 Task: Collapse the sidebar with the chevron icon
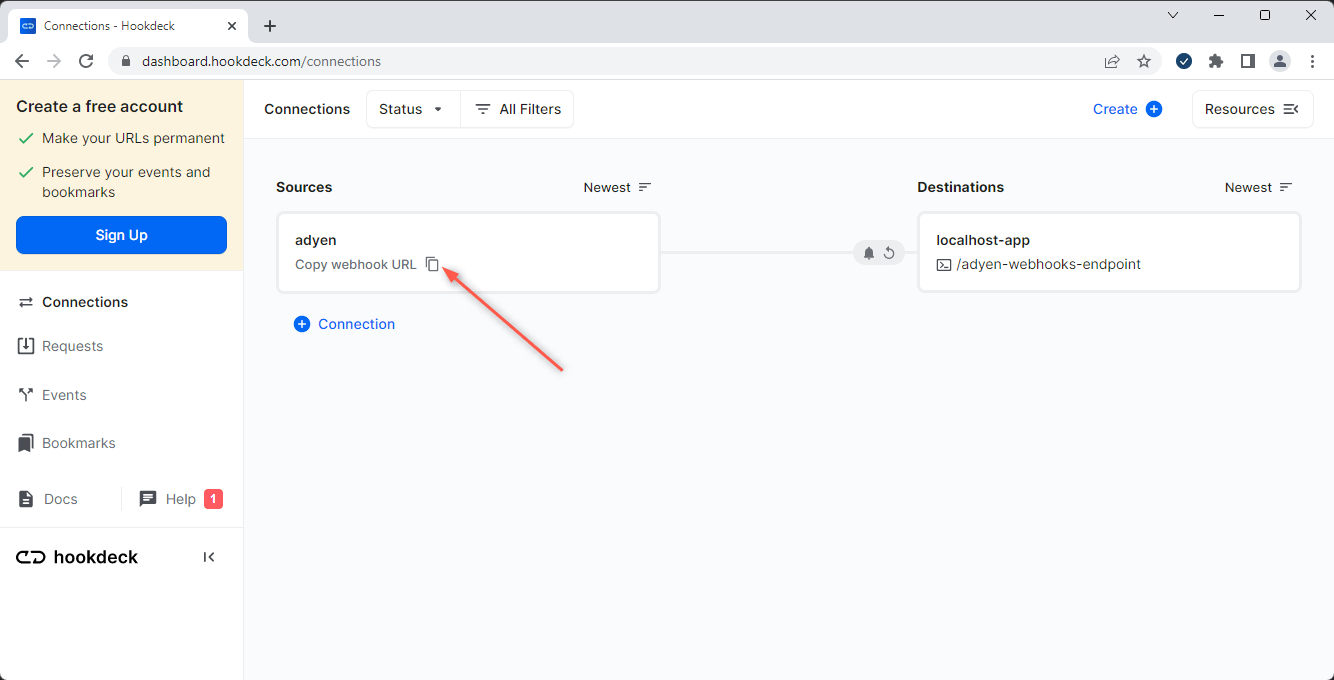pos(209,557)
